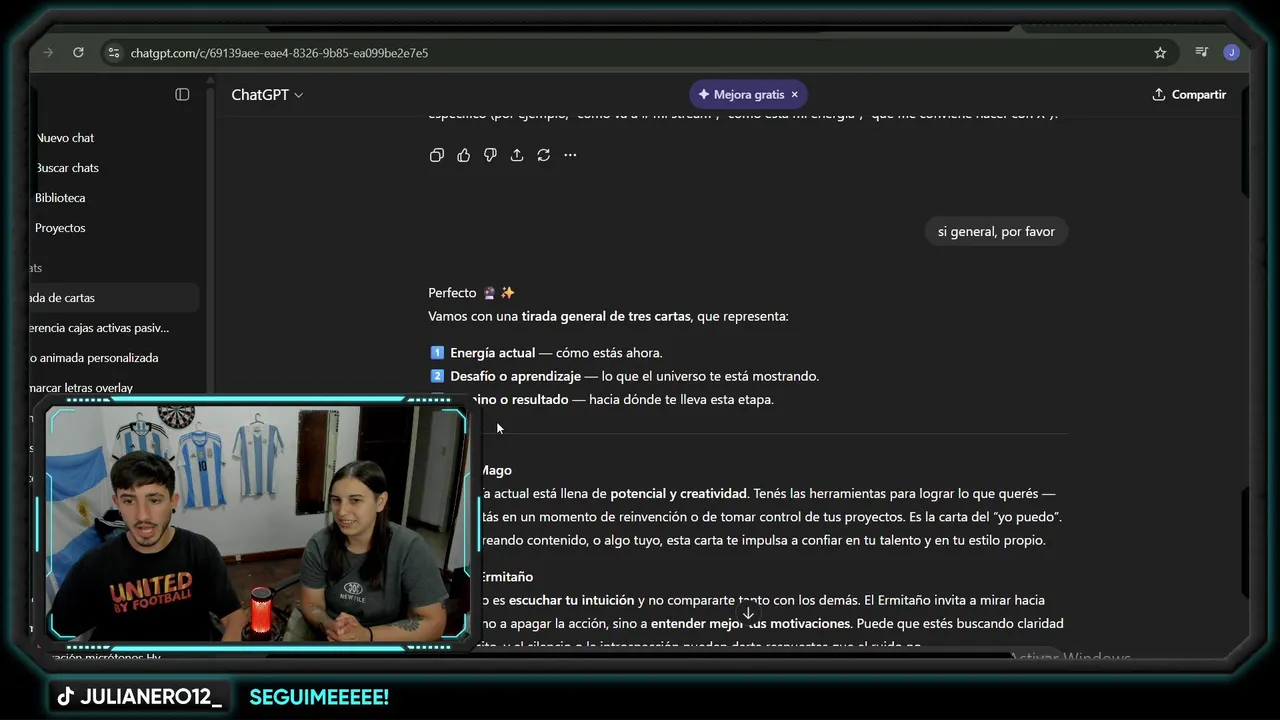Click the bold text 'escuchar tu intuición'
This screenshot has width=1280, height=720.
tap(571, 600)
